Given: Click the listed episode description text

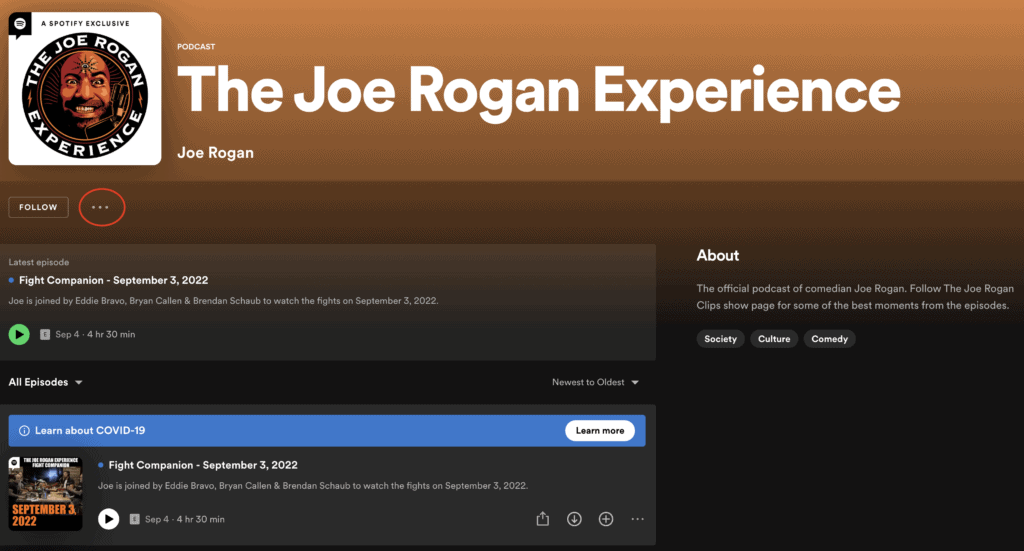Looking at the screenshot, I should (x=313, y=486).
